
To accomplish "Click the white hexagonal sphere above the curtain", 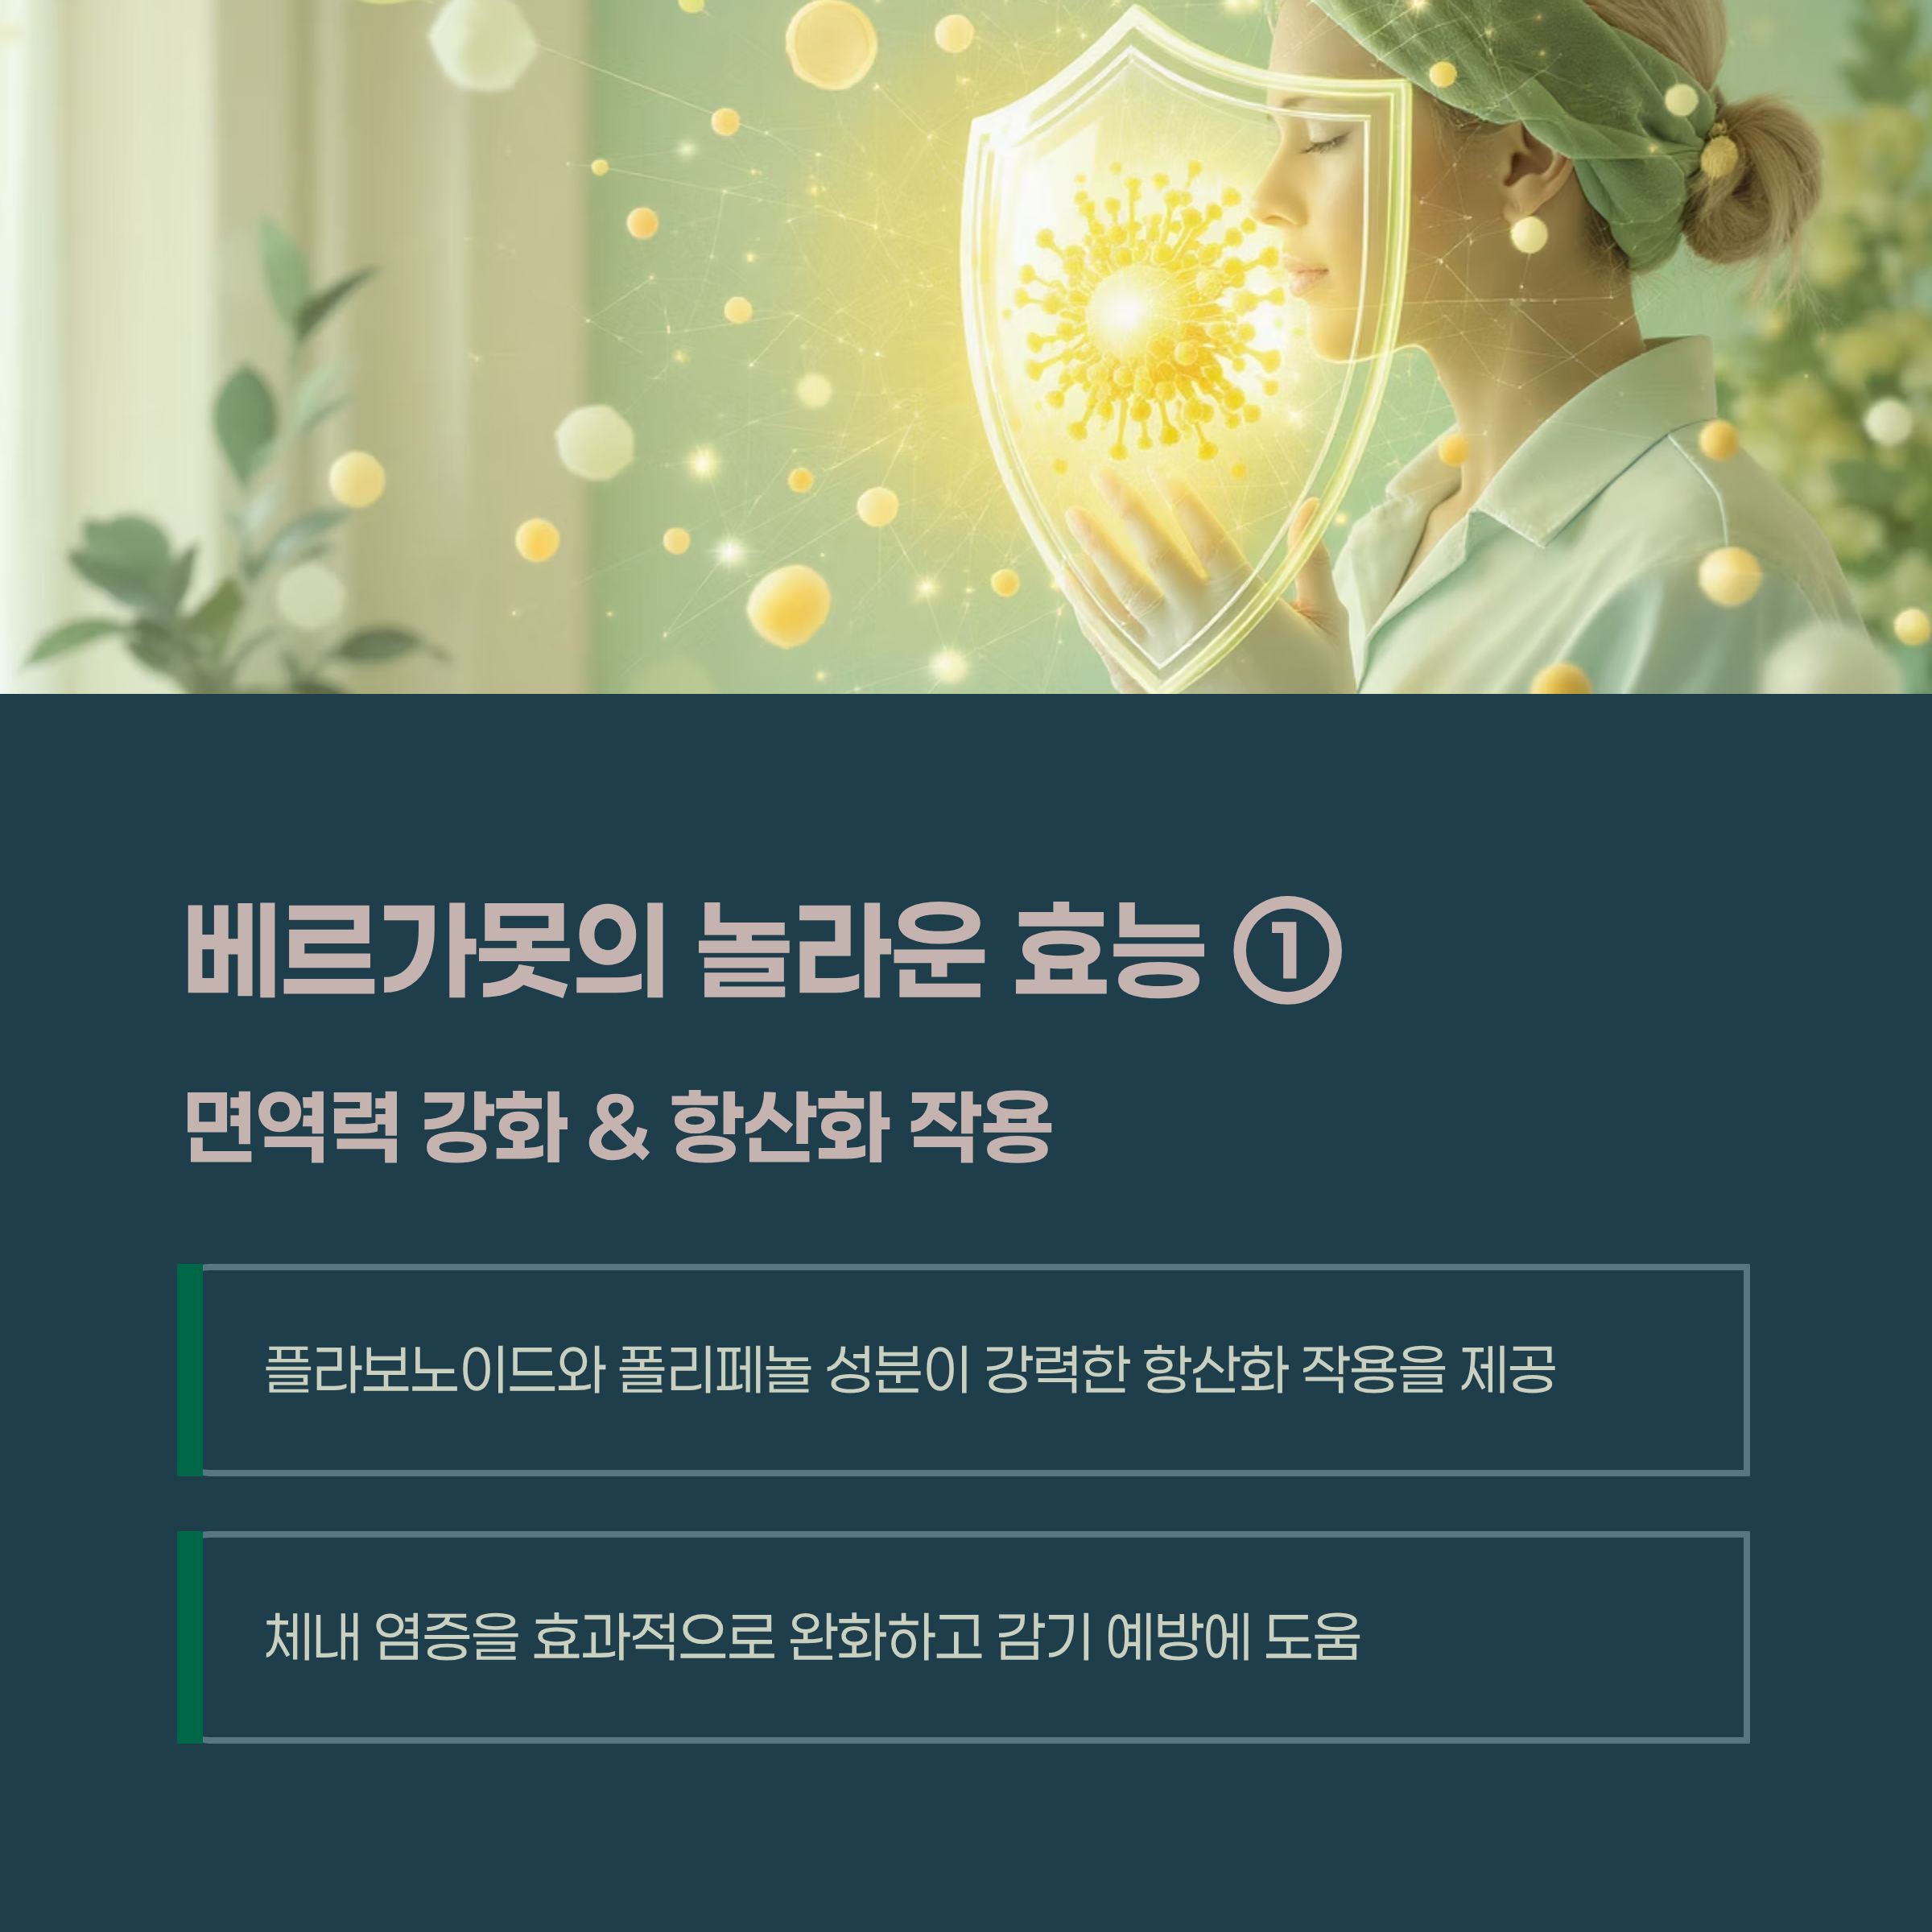I will pos(483,42).
